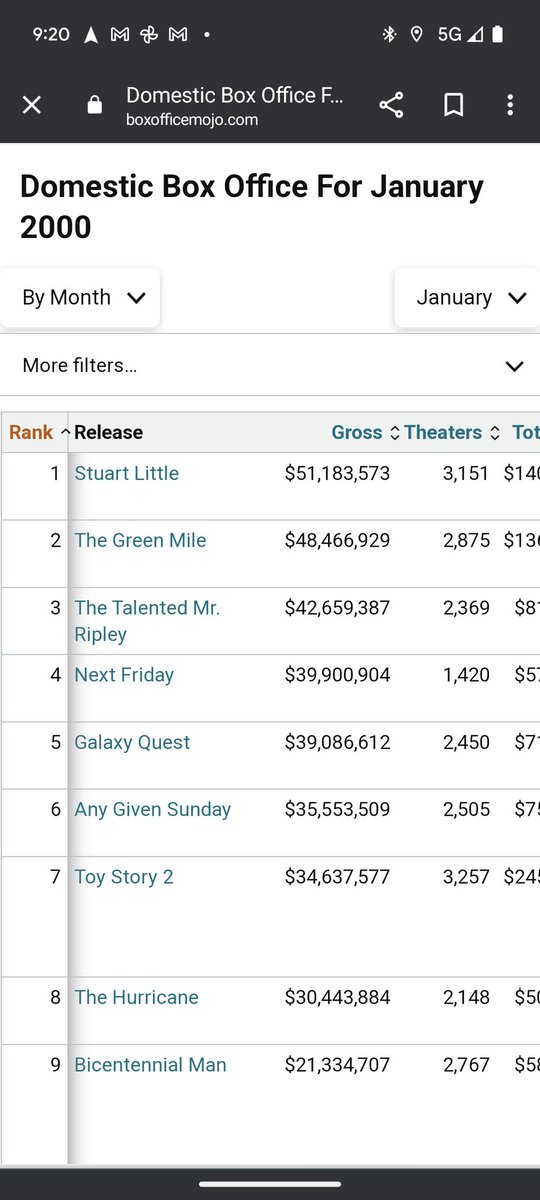Open the Toy Story 2 link
This screenshot has height=1200, width=540.
tap(124, 877)
